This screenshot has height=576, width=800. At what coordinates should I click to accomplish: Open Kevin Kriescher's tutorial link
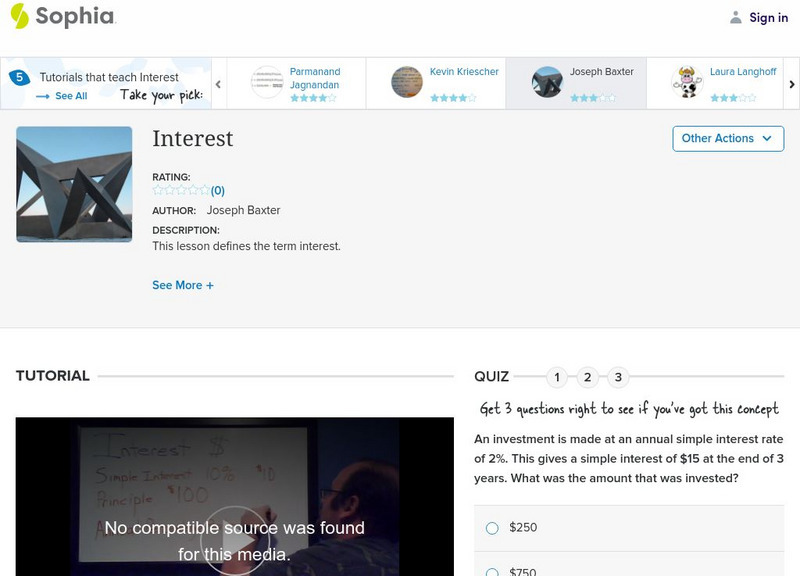click(464, 72)
